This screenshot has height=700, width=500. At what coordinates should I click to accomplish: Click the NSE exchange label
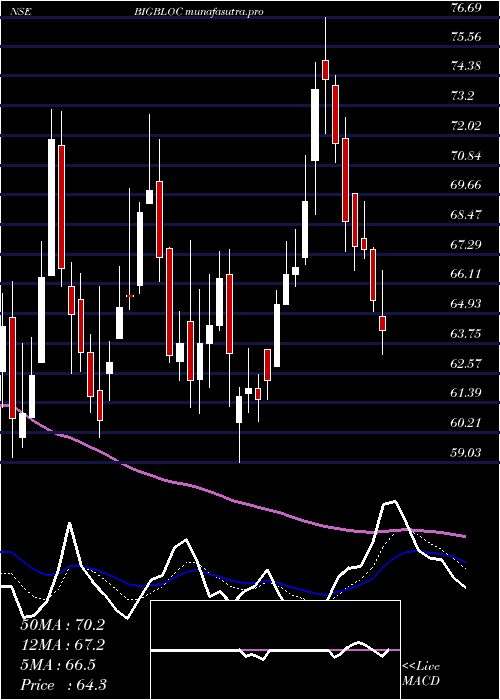pos(21,12)
